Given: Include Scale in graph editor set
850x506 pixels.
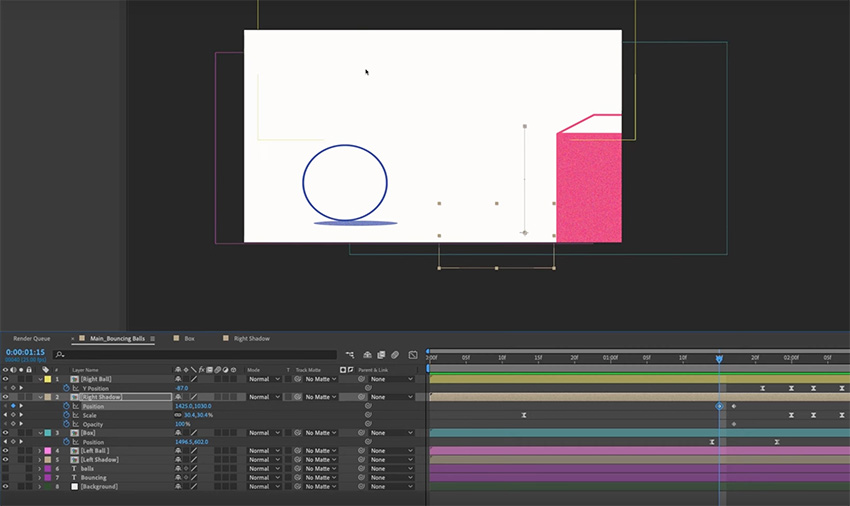Looking at the screenshot, I should [75, 415].
